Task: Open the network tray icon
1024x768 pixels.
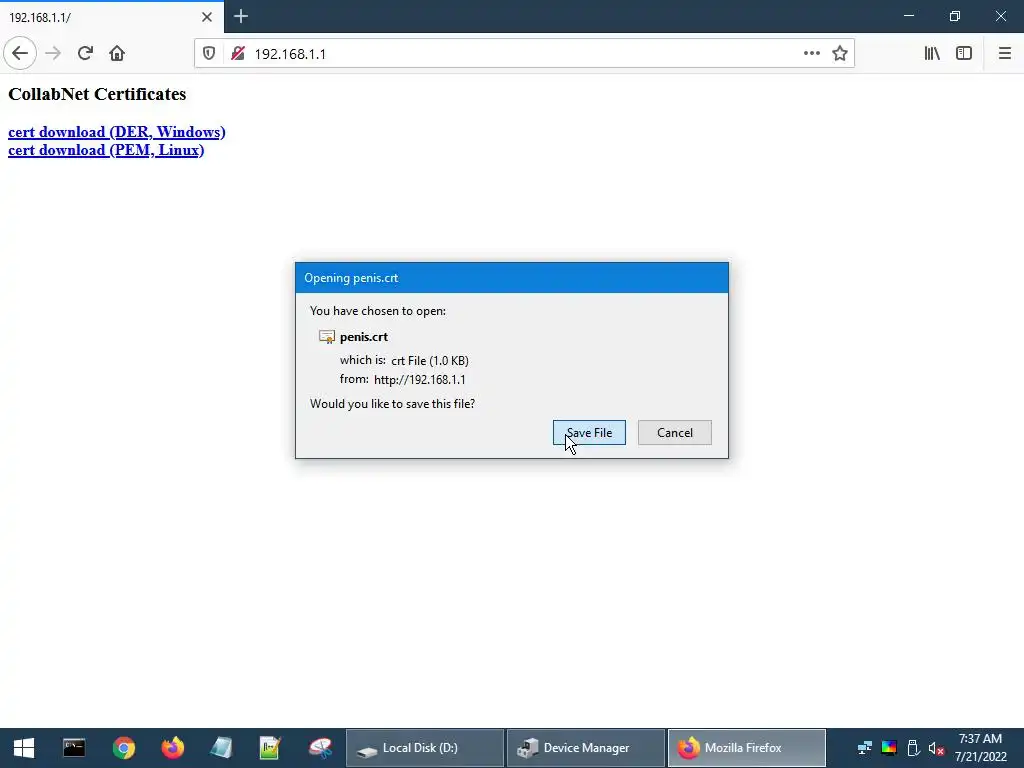Action: click(865, 748)
